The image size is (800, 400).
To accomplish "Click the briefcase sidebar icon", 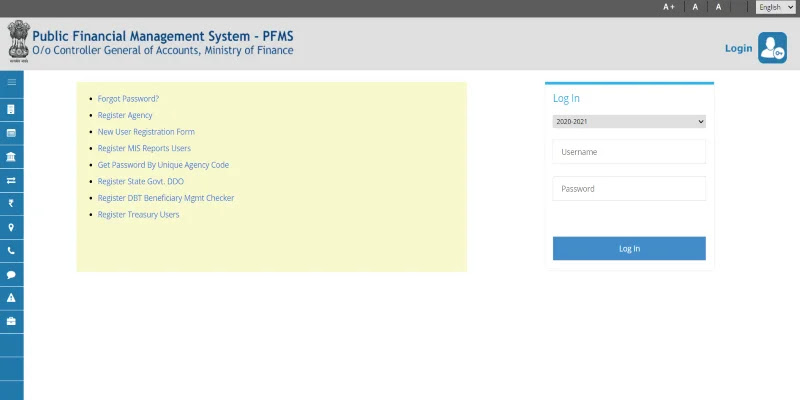I will point(11,321).
